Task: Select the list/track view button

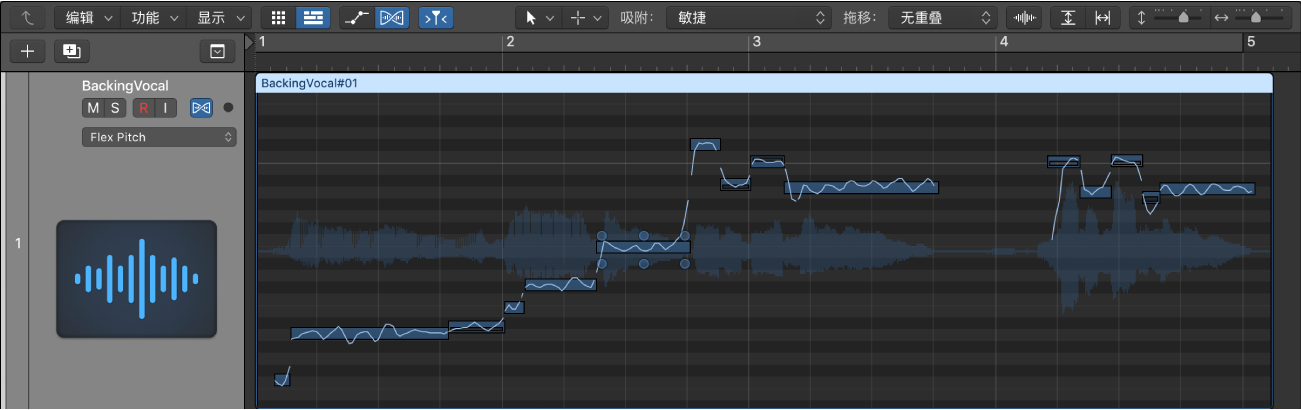Action: (x=313, y=17)
